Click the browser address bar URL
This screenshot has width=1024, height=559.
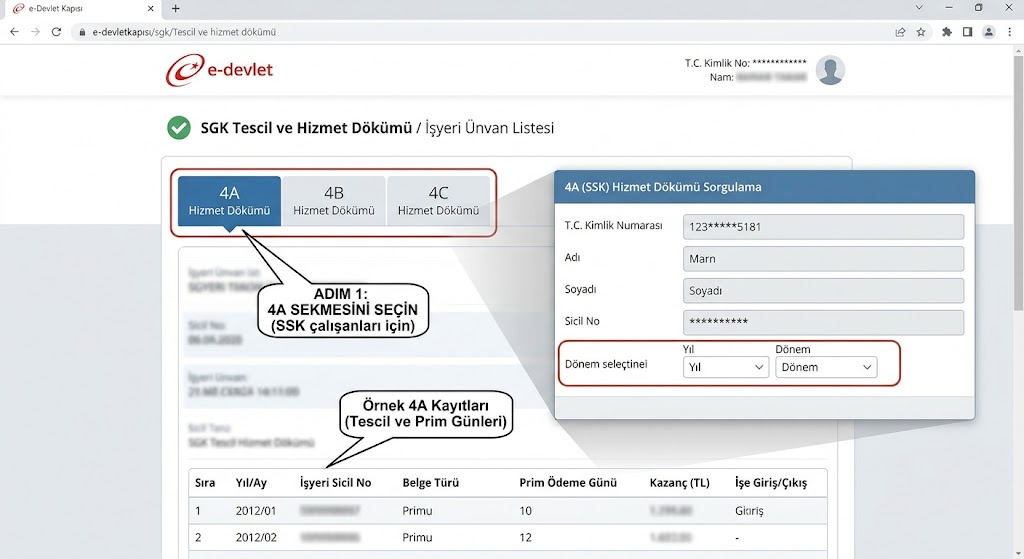click(184, 31)
